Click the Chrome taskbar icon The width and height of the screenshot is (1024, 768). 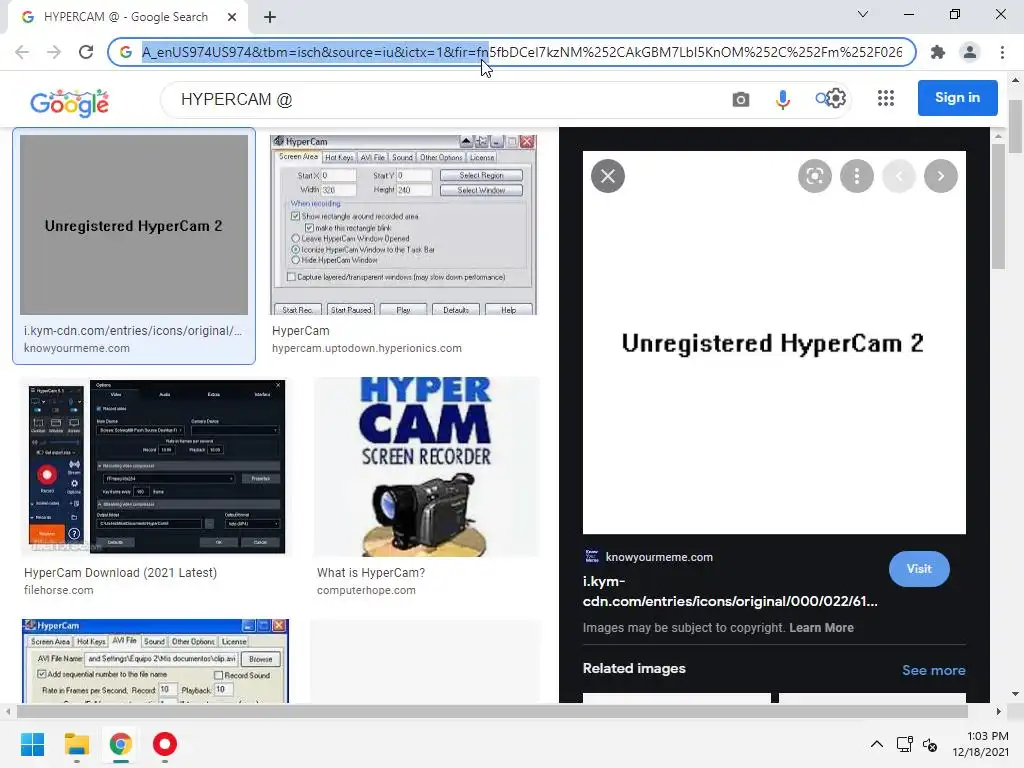click(x=121, y=744)
